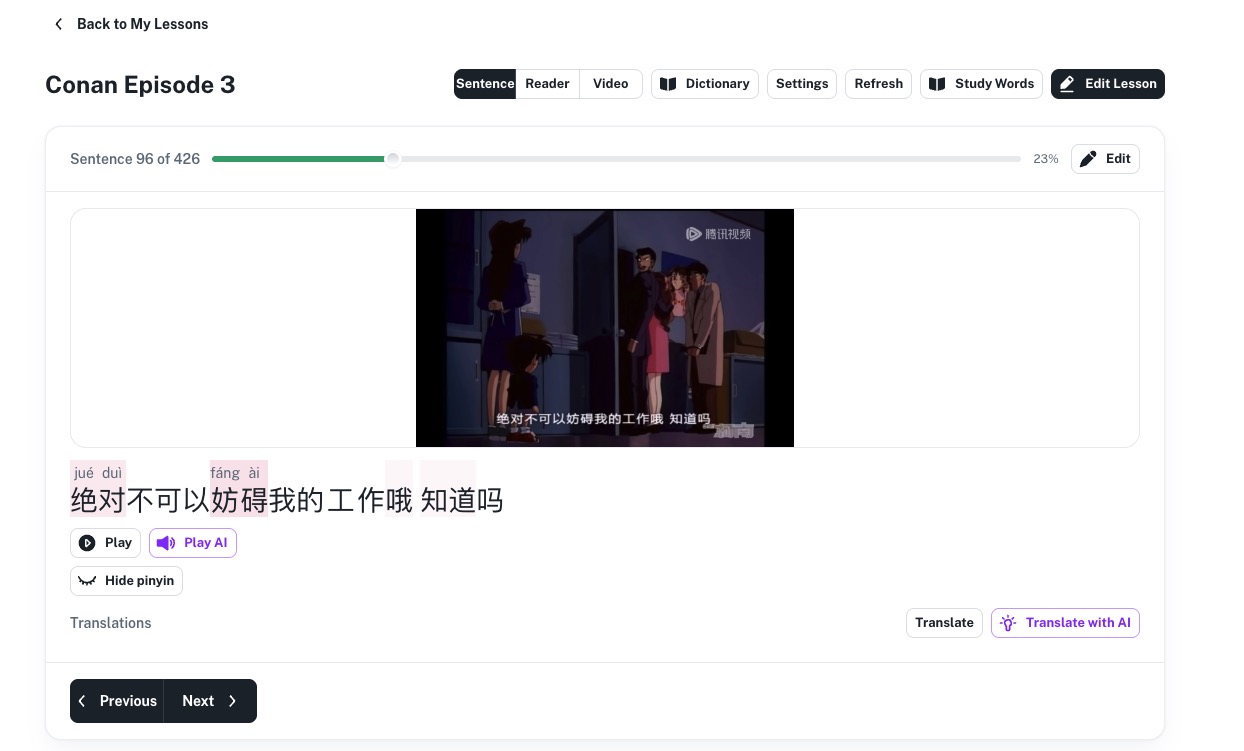Click the sentence progress slider handle

coord(393,159)
